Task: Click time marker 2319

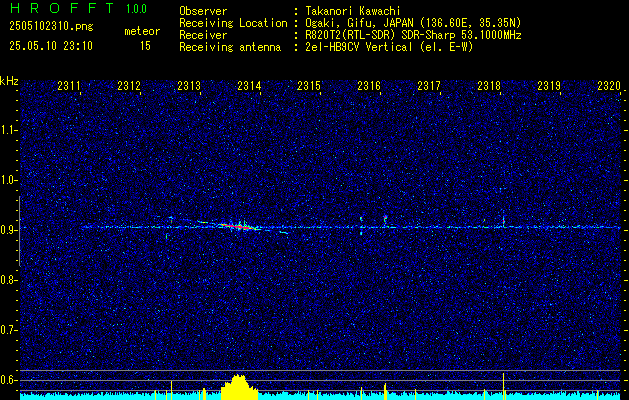Action: coord(548,85)
